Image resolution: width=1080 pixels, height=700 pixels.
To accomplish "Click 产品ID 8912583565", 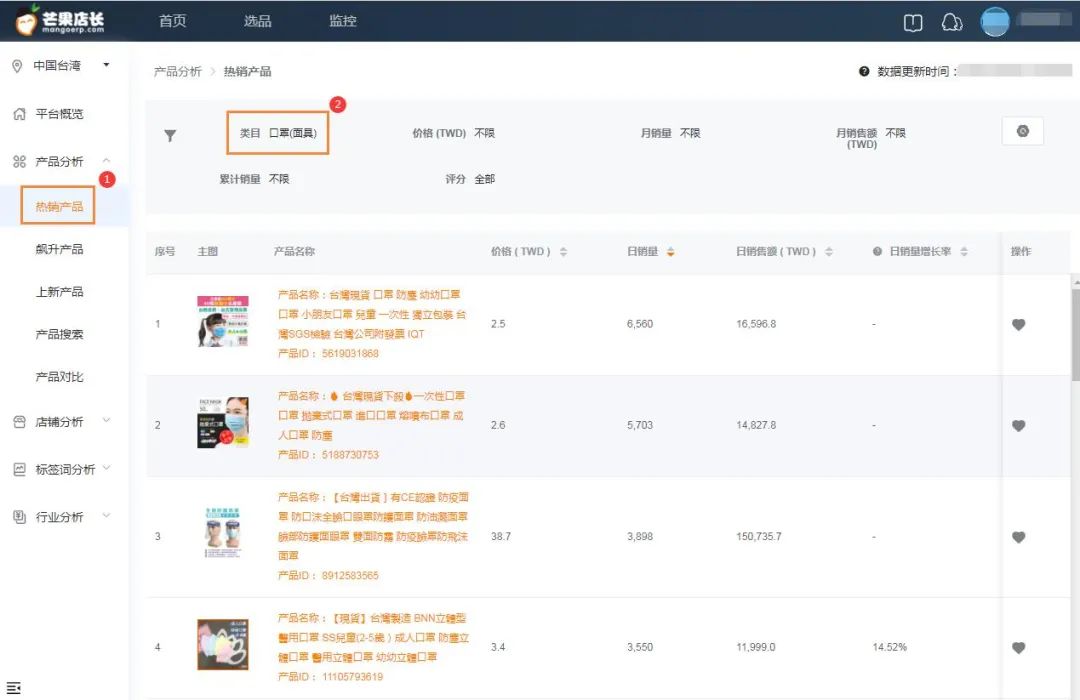I will (x=328, y=575).
